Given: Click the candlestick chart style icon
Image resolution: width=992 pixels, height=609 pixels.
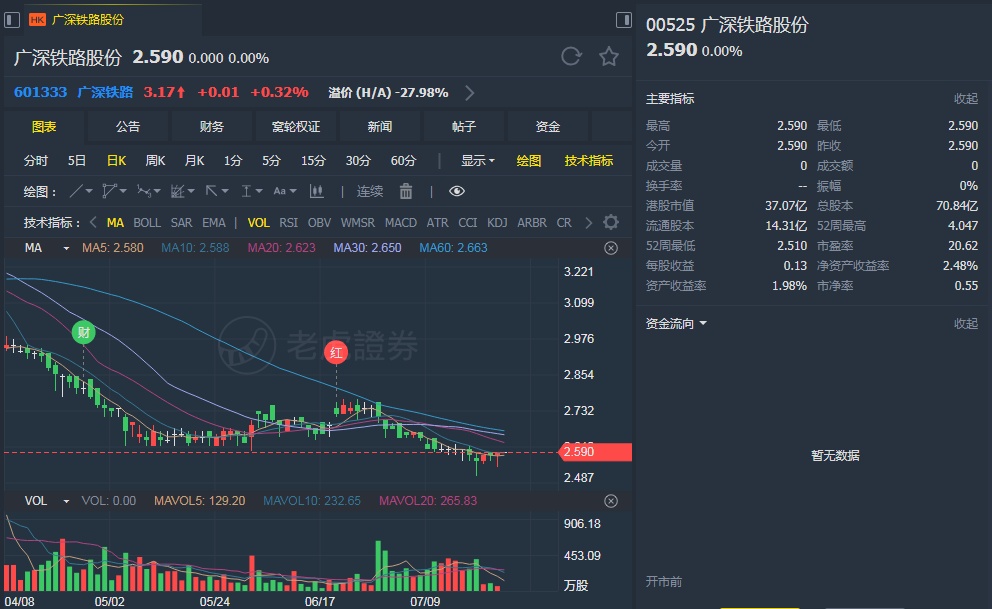Looking at the screenshot, I should [x=316, y=191].
